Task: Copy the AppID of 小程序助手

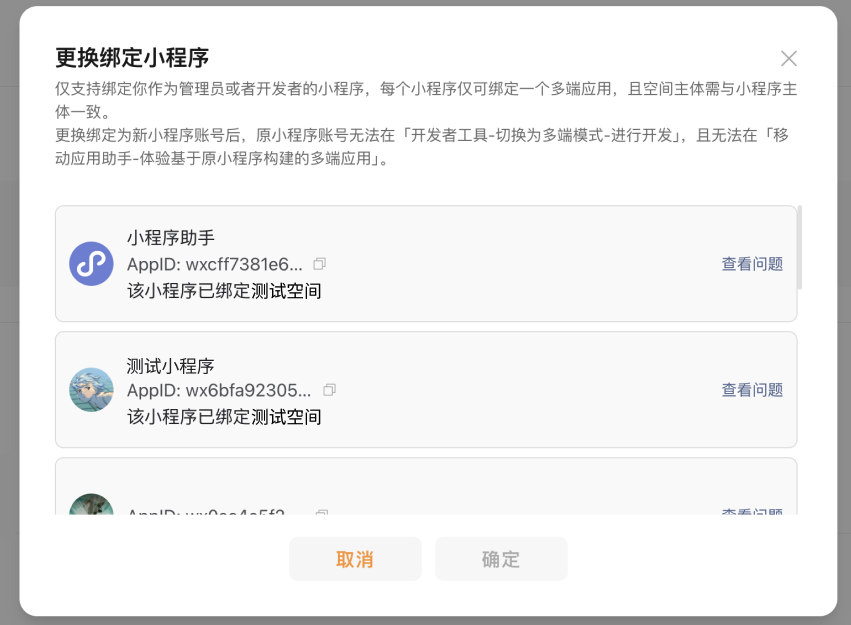Action: 320,264
